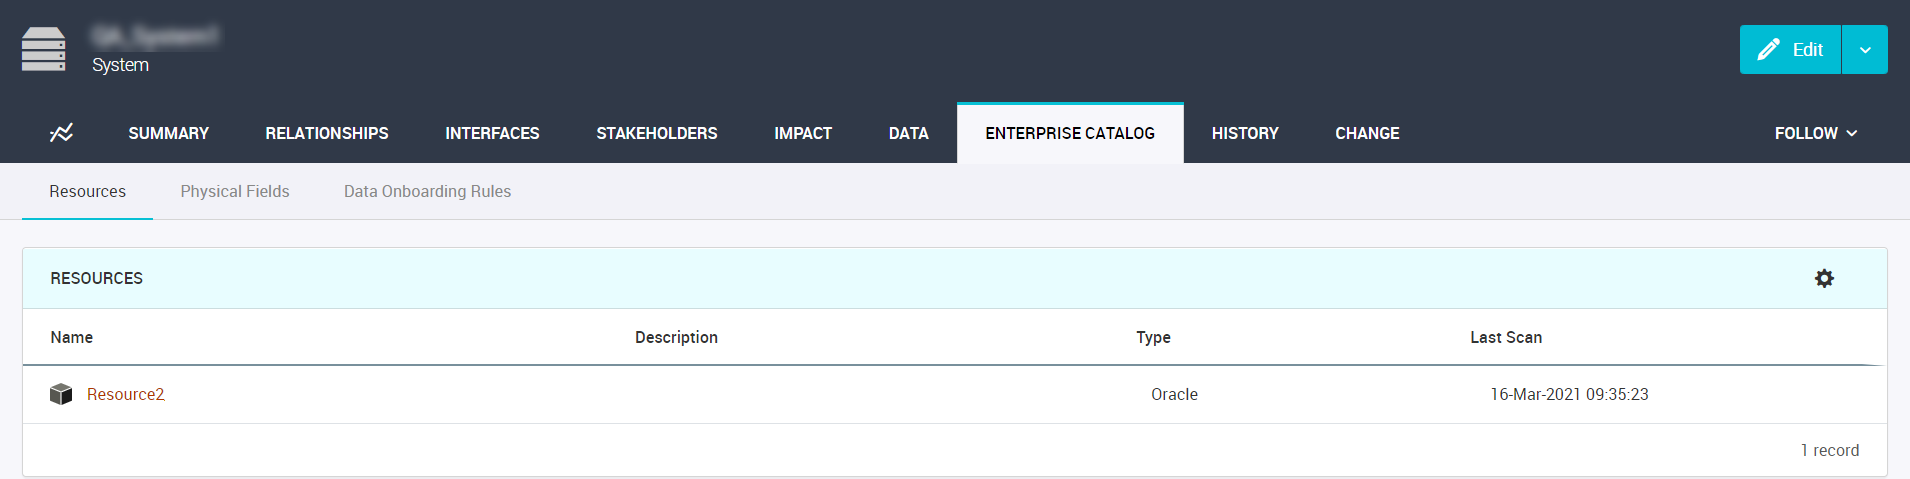The height and width of the screenshot is (479, 1910).
Task: Sort by the Name column header
Action: (72, 337)
